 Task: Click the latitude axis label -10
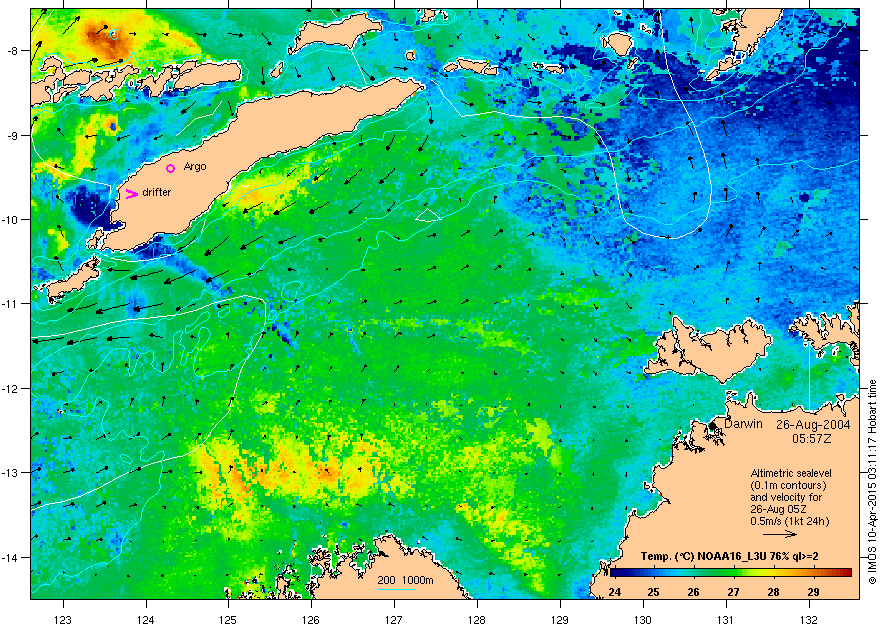point(10,219)
